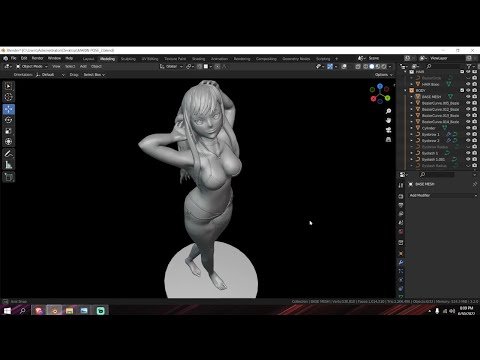Select the Select Box tool
The image size is (480, 360).
[x=9, y=86]
